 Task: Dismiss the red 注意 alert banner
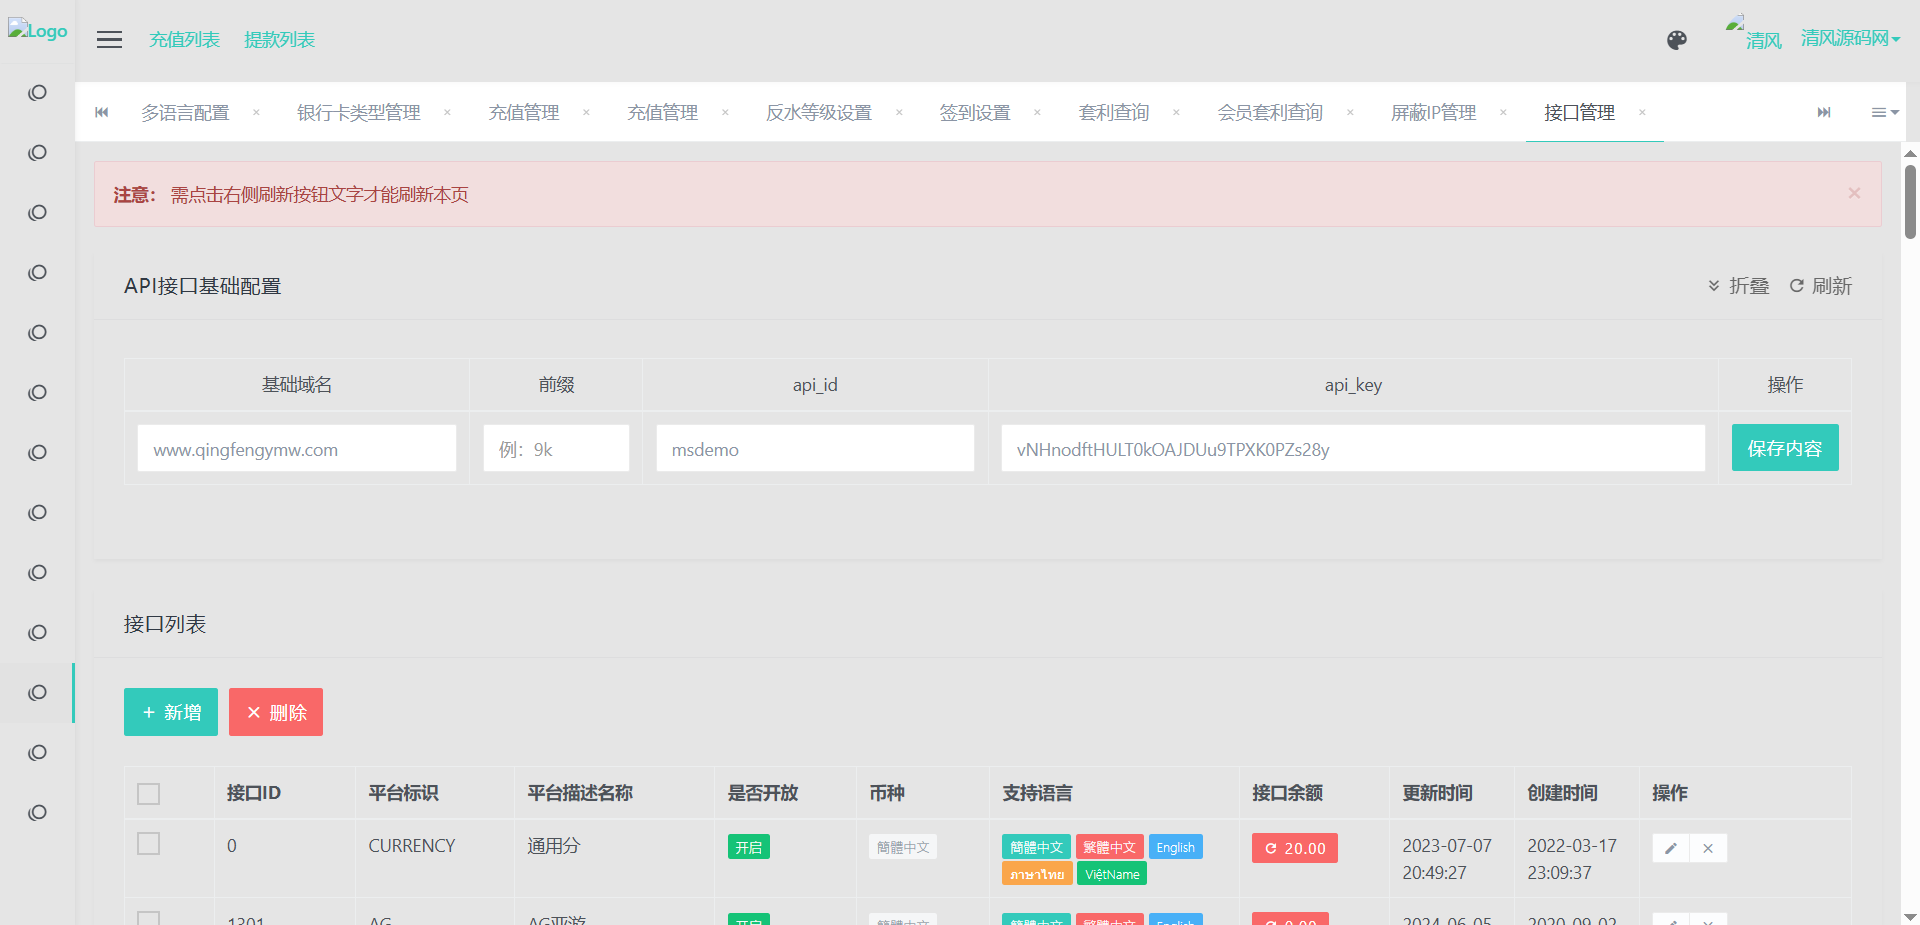point(1854,193)
